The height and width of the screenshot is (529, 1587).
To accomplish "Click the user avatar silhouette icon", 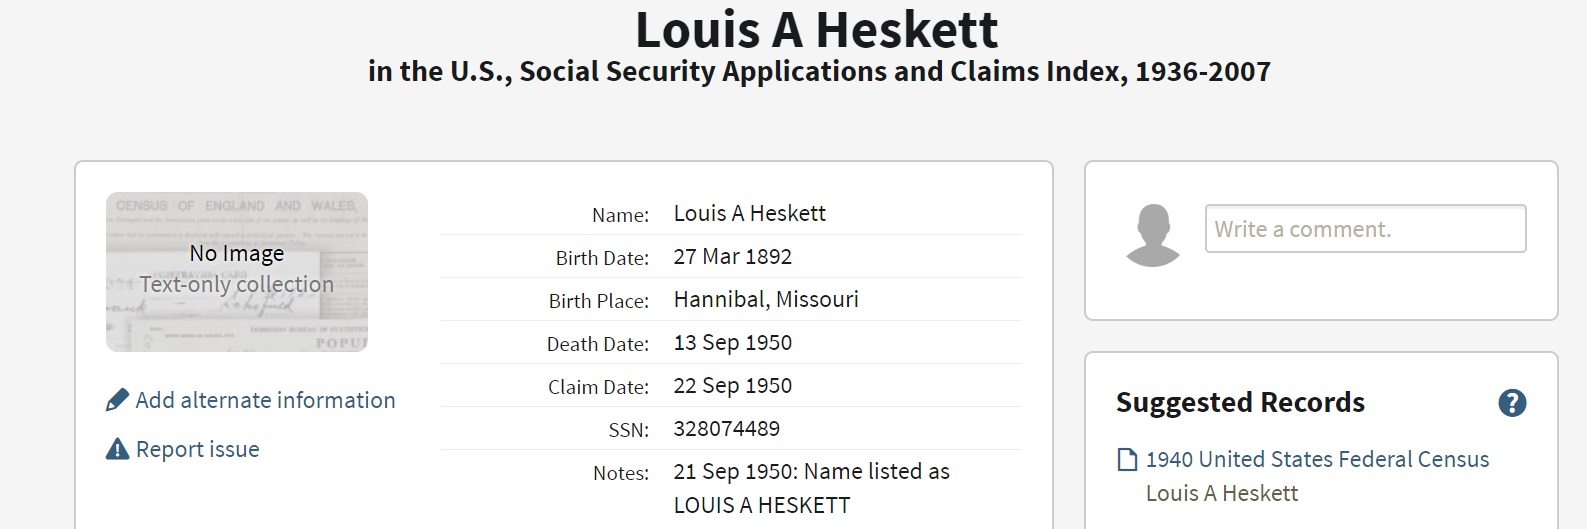I will point(1153,236).
